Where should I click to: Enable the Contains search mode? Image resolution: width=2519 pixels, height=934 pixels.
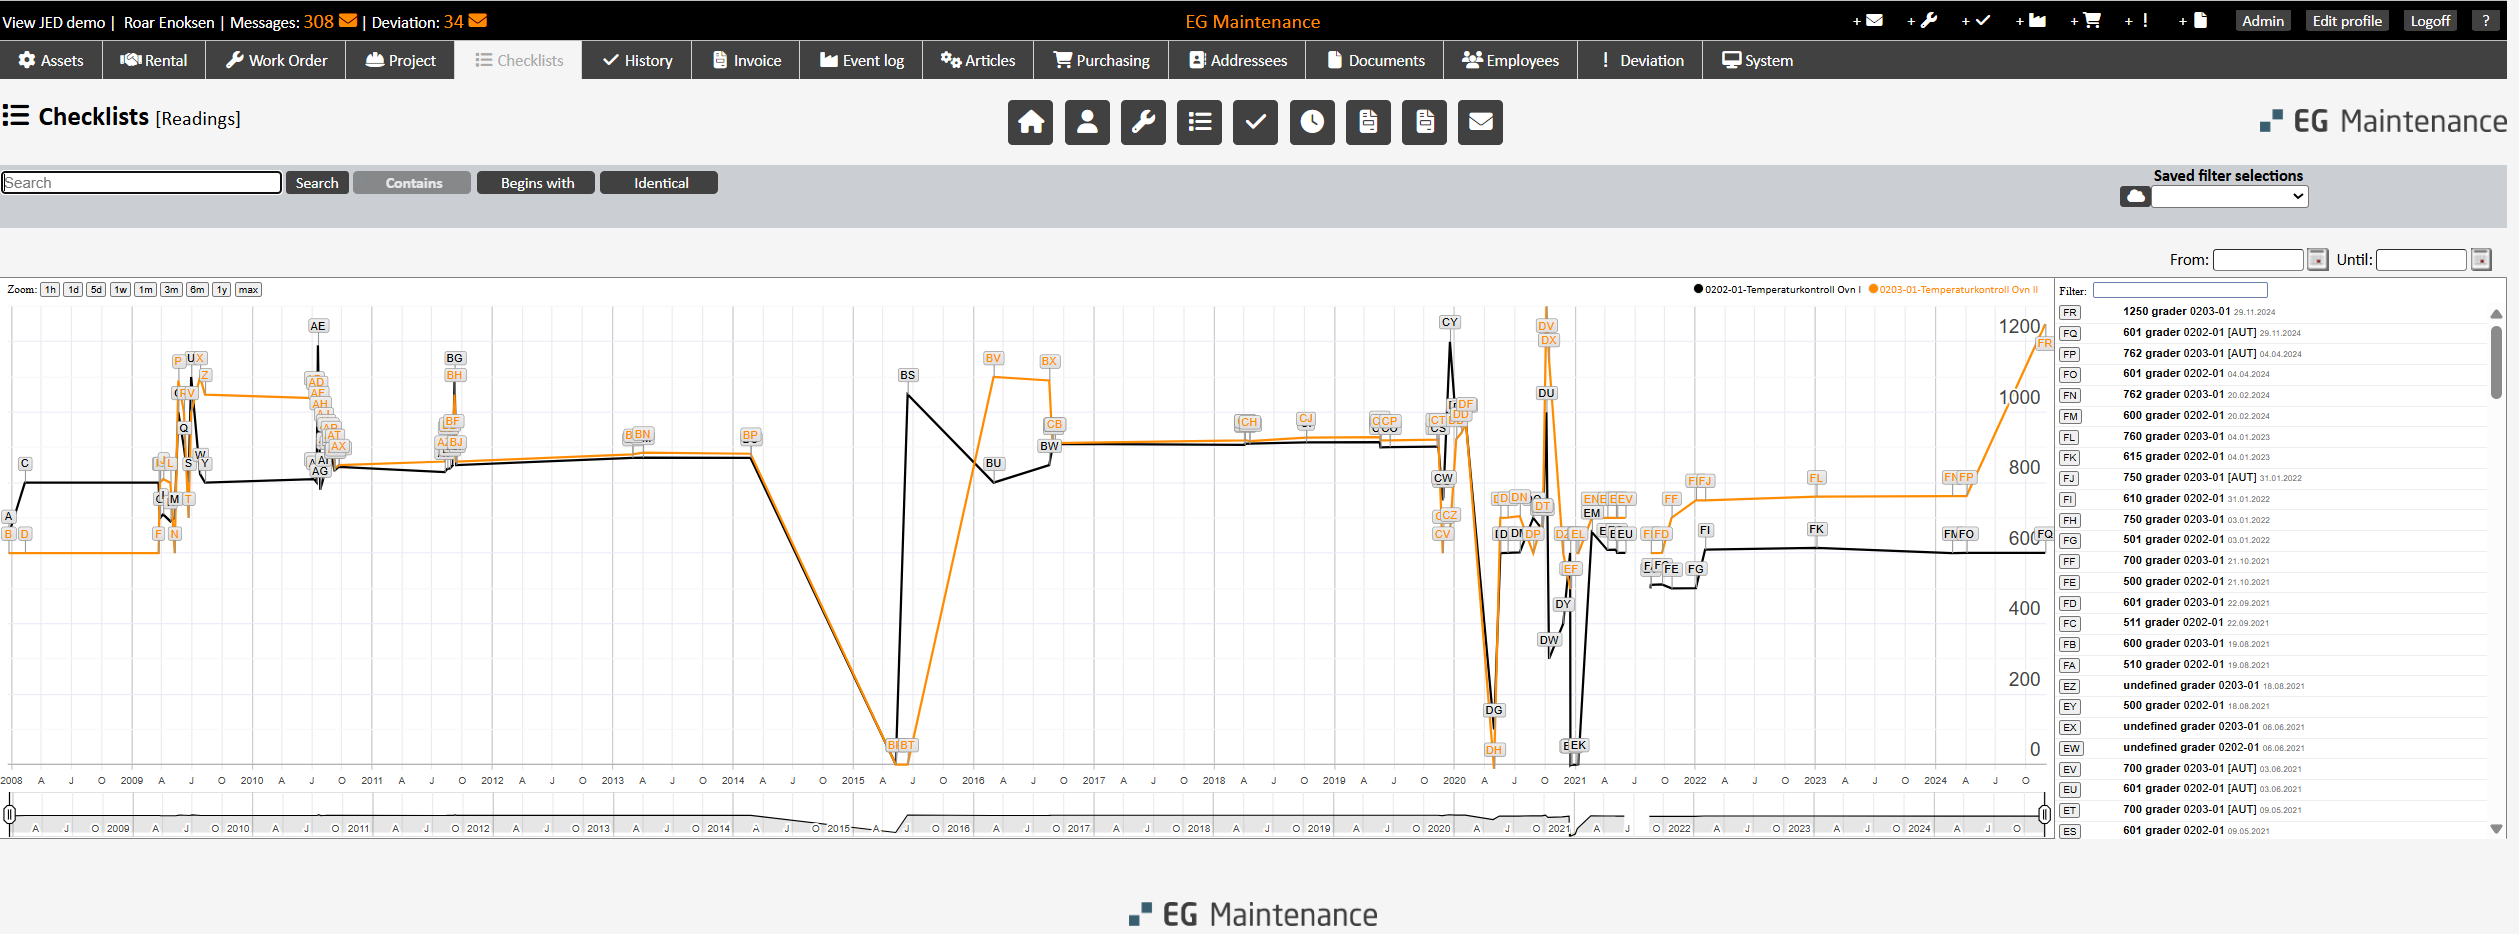[x=413, y=183]
